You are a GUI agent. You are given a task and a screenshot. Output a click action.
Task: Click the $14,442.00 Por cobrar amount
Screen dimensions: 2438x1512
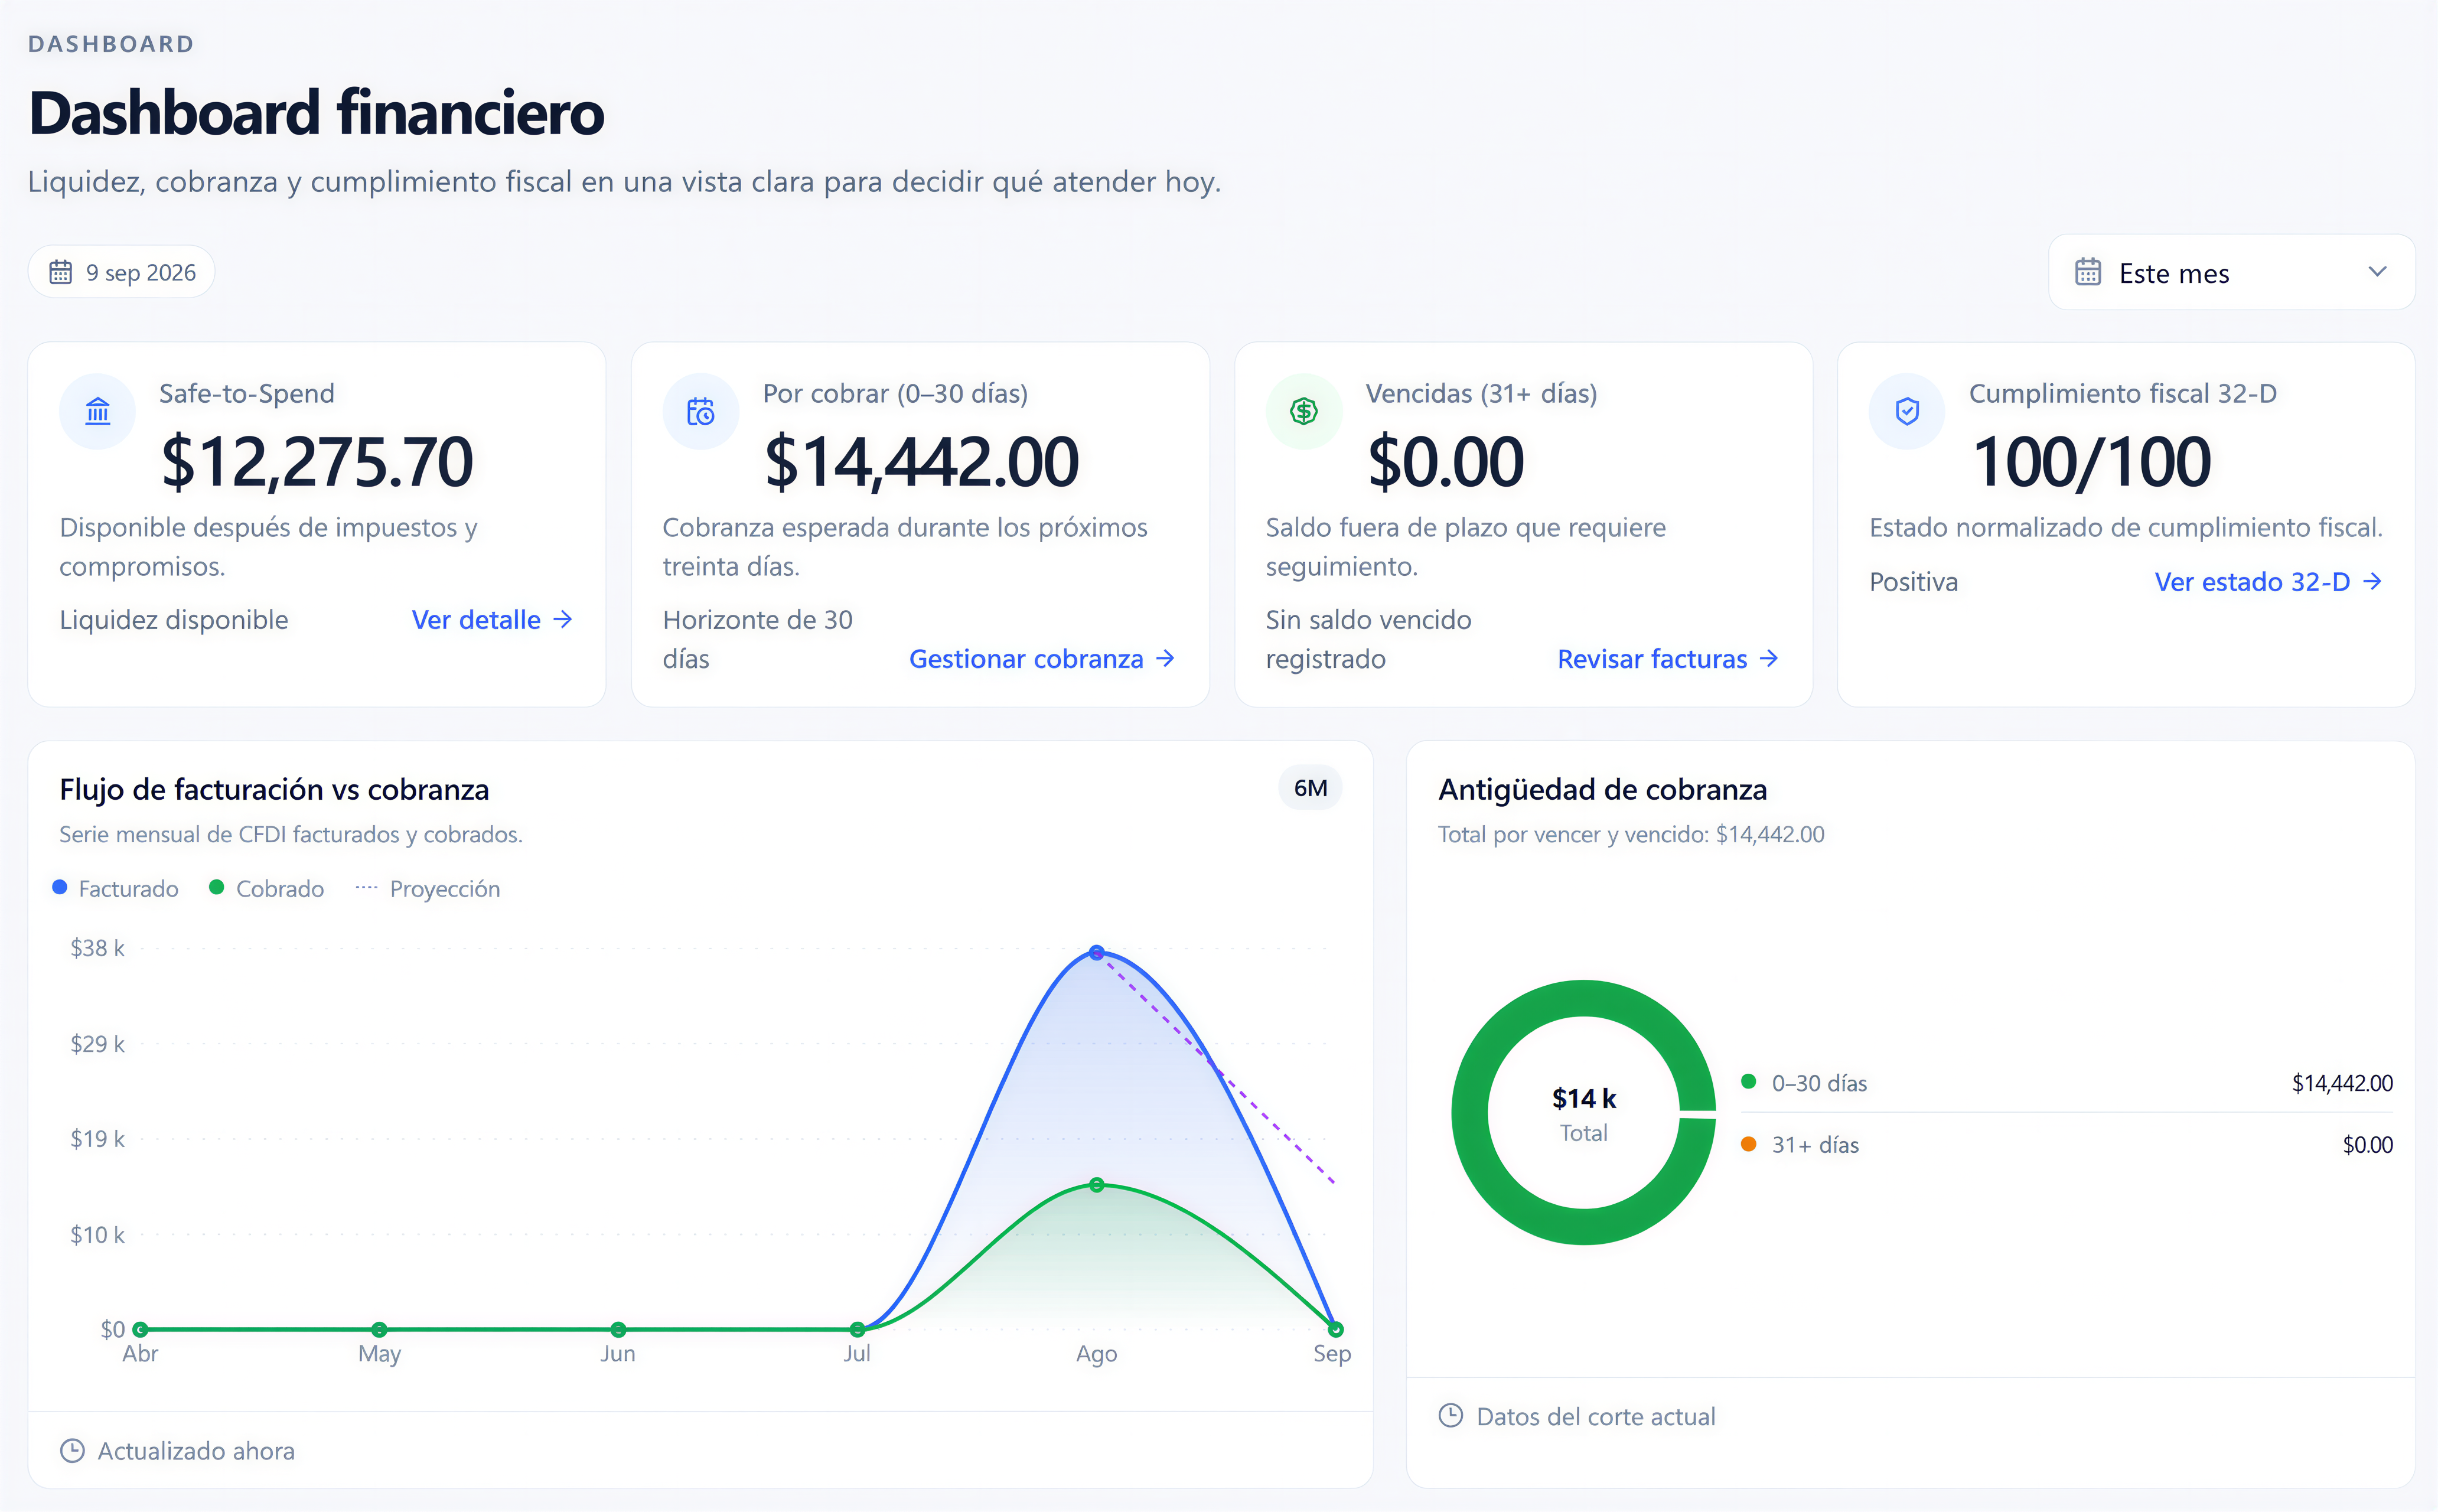coord(921,462)
